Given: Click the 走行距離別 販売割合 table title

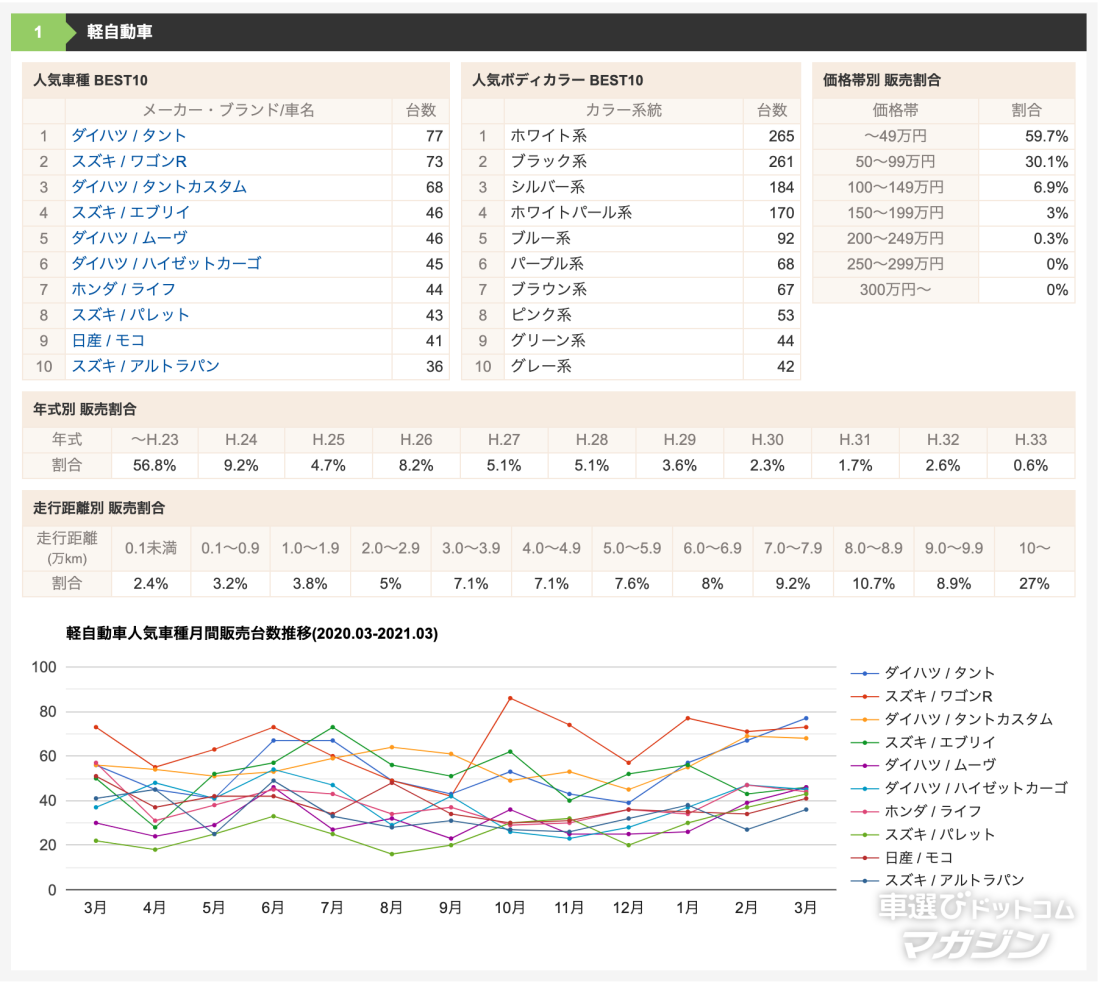Looking at the screenshot, I should tap(99, 508).
